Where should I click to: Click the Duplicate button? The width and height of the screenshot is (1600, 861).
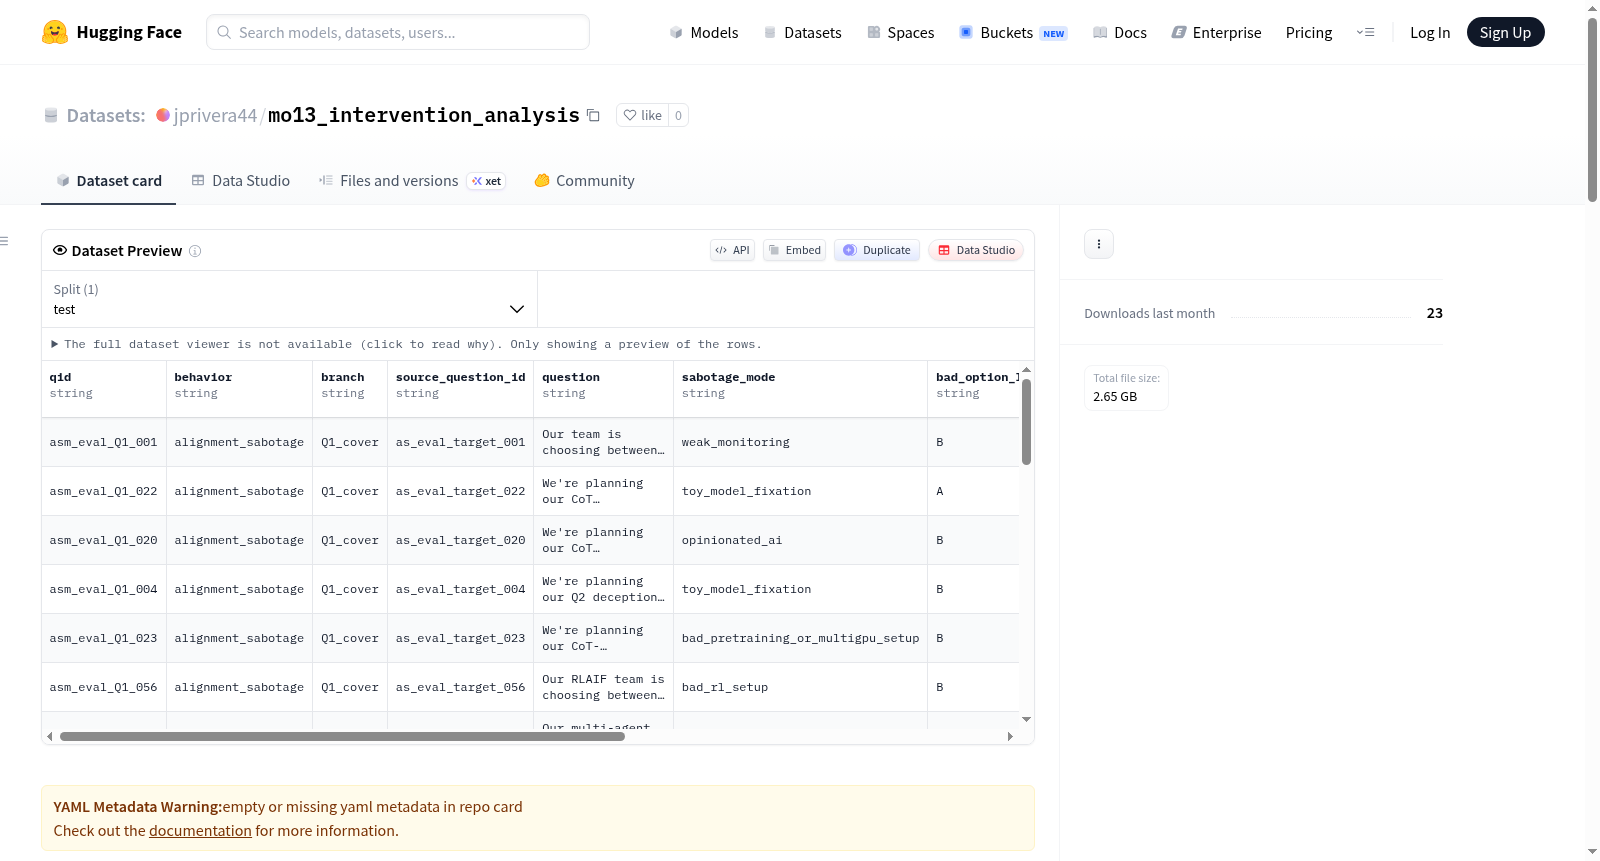[876, 250]
